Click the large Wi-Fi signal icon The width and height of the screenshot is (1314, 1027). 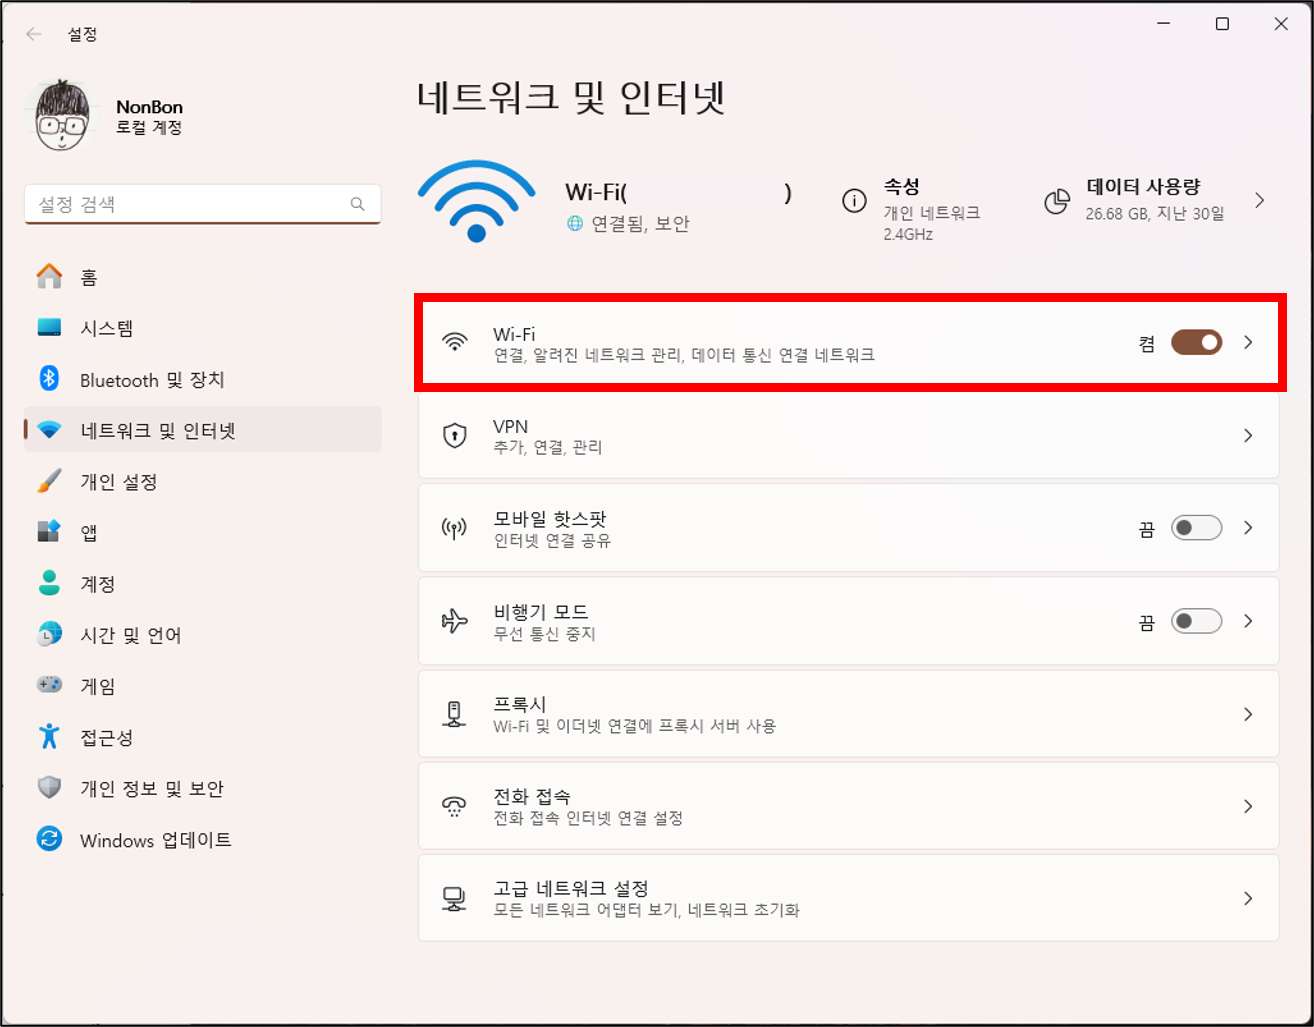(x=476, y=201)
